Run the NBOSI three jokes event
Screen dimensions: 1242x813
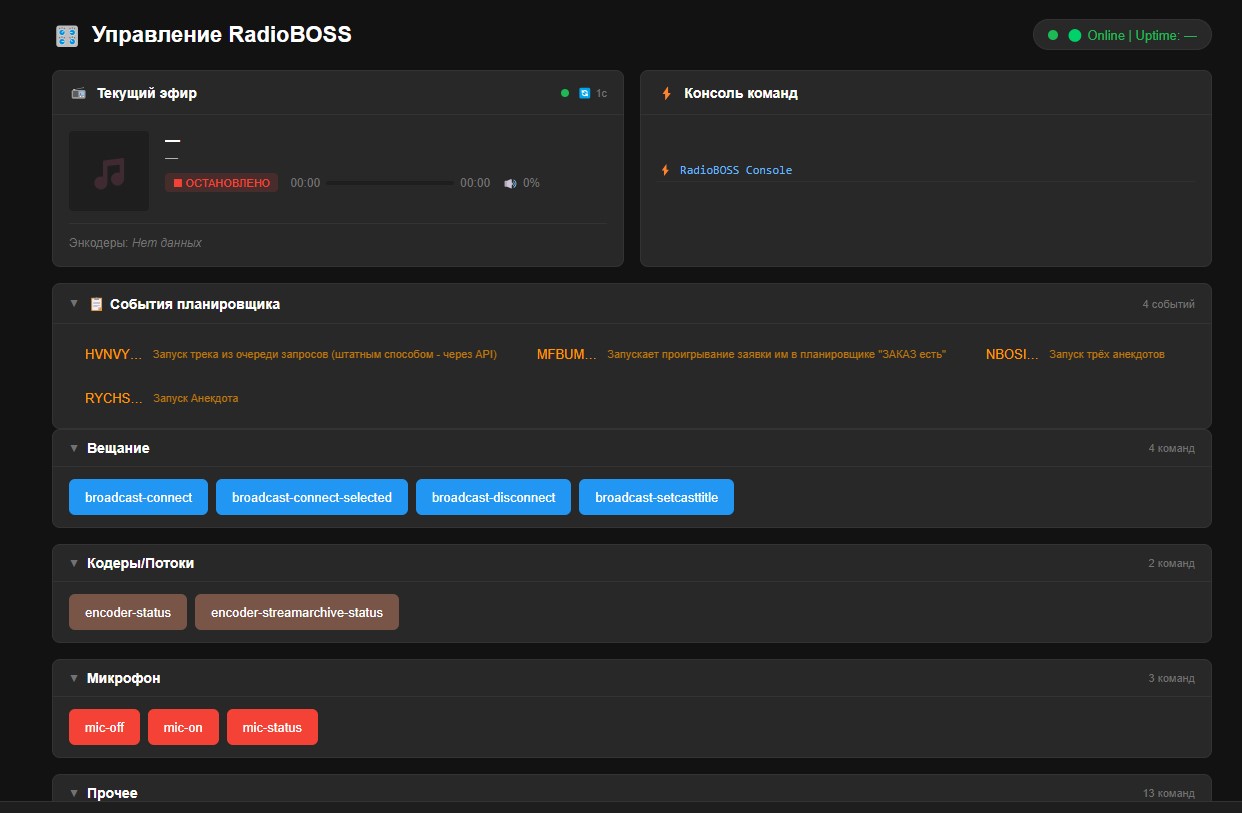(x=1075, y=354)
